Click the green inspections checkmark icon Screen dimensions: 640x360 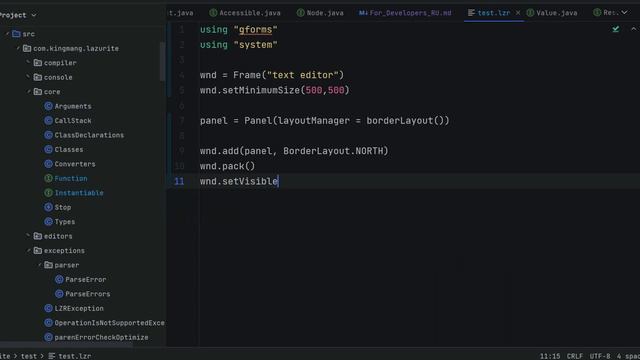[x=616, y=29]
